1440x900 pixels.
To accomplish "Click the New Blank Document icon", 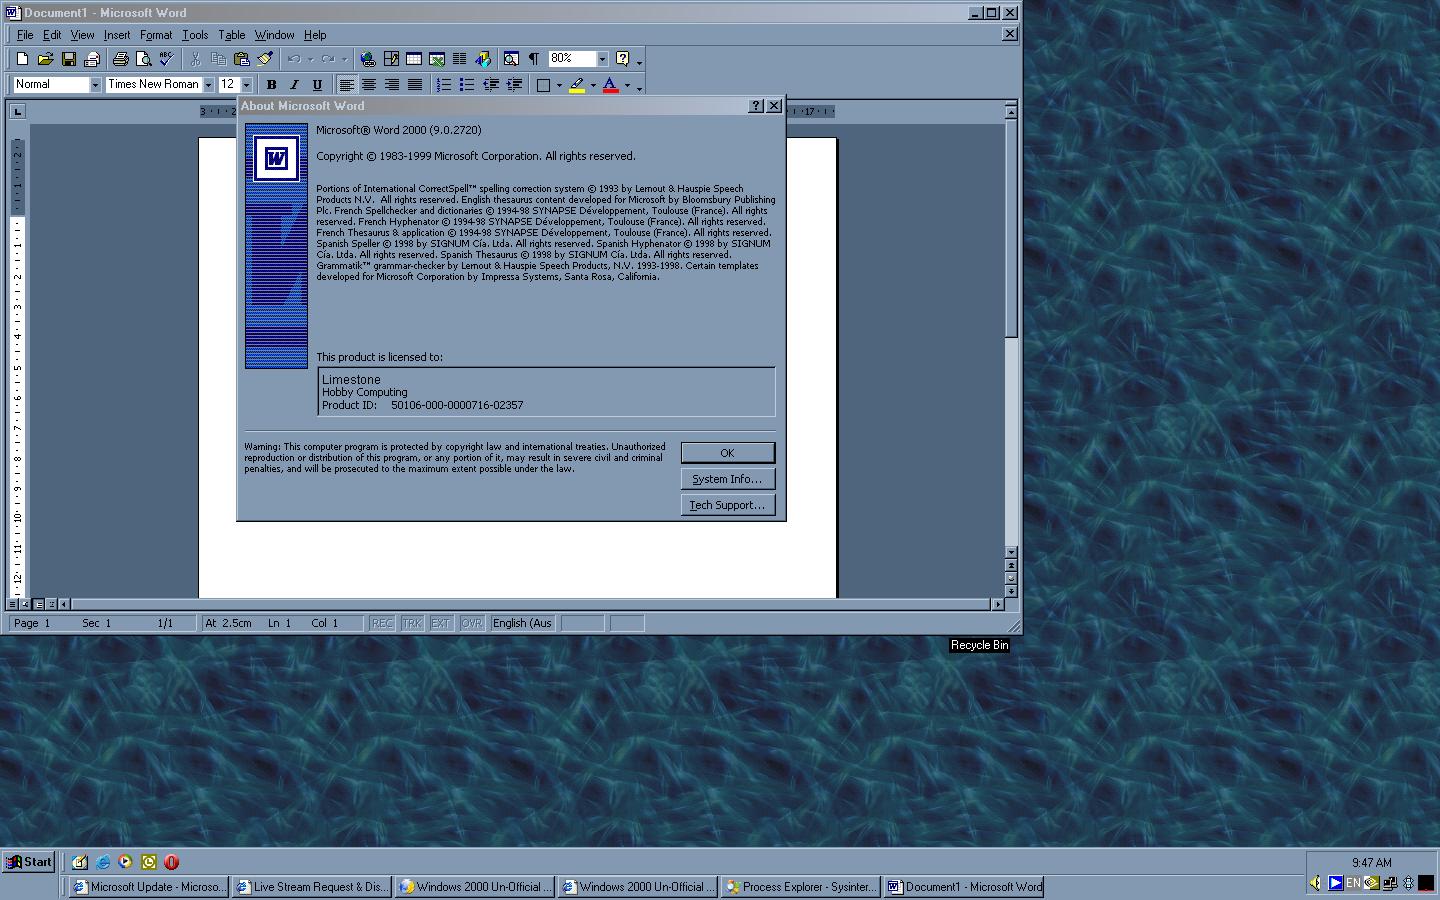I will click(22, 59).
